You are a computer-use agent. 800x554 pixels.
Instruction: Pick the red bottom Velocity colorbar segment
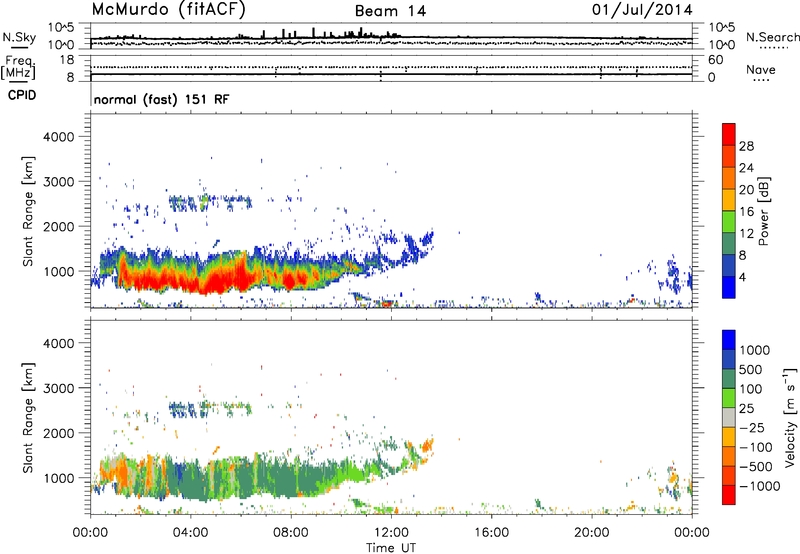pos(729,495)
